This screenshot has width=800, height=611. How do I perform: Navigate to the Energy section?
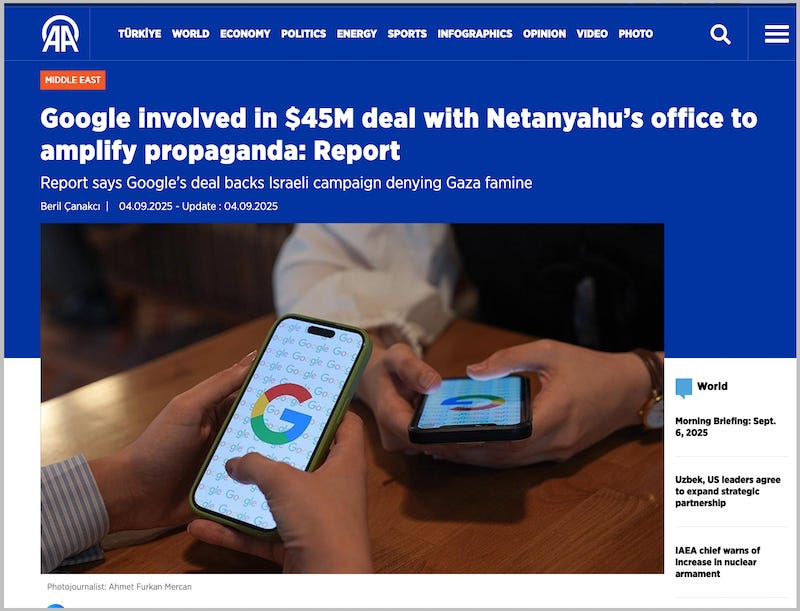tap(357, 34)
